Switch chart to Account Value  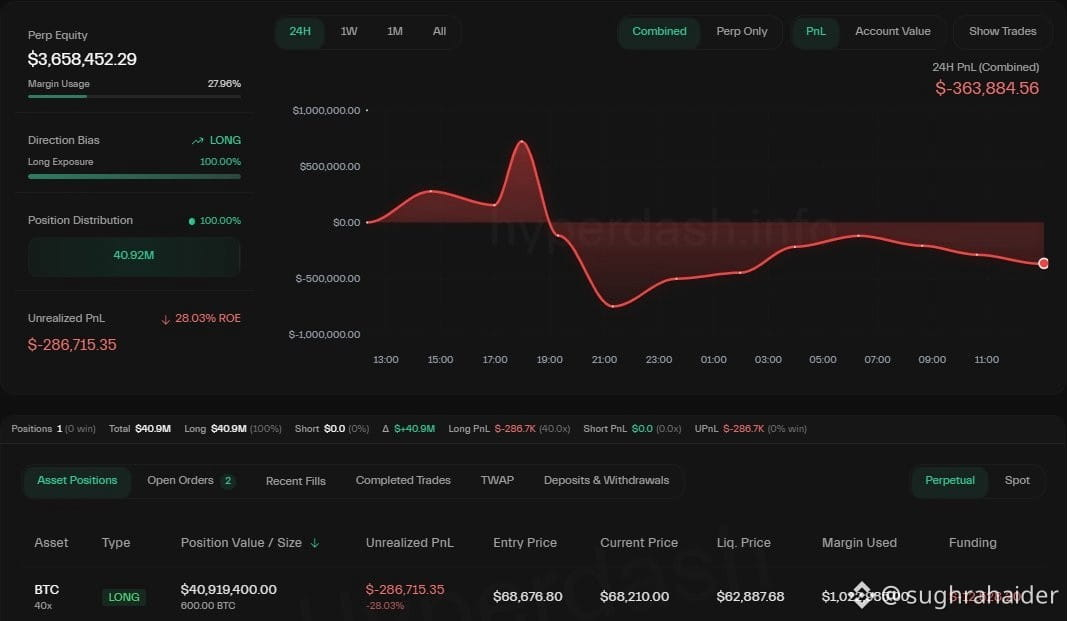coord(892,31)
